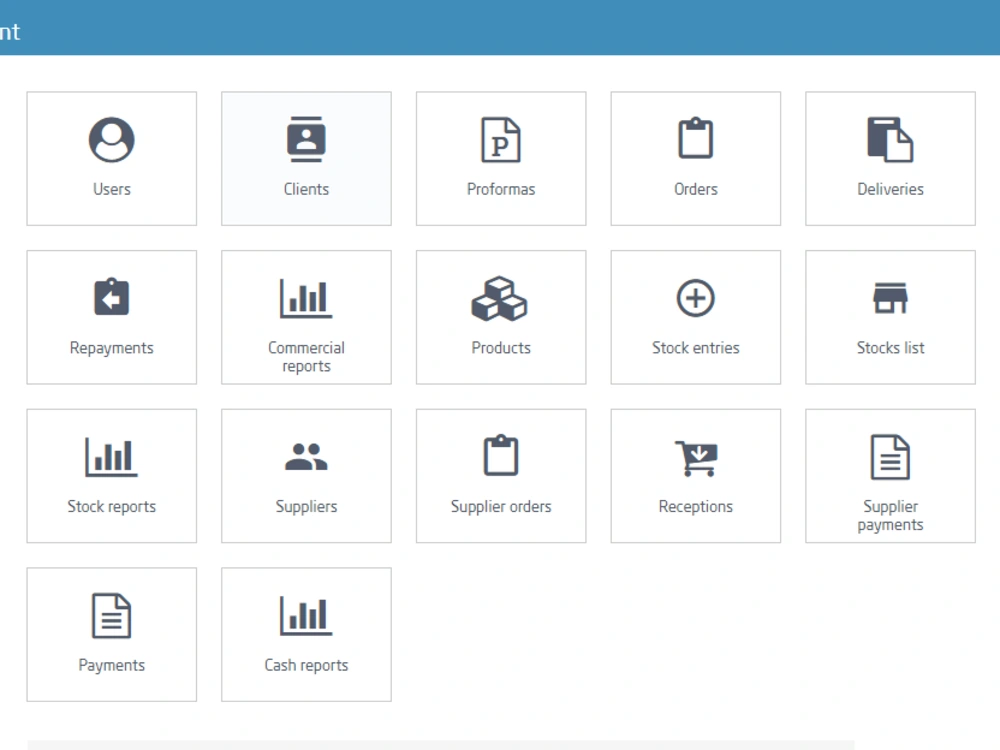Open the Repayments return clipboard icon
Image resolution: width=1000 pixels, height=750 pixels.
[x=112, y=297]
